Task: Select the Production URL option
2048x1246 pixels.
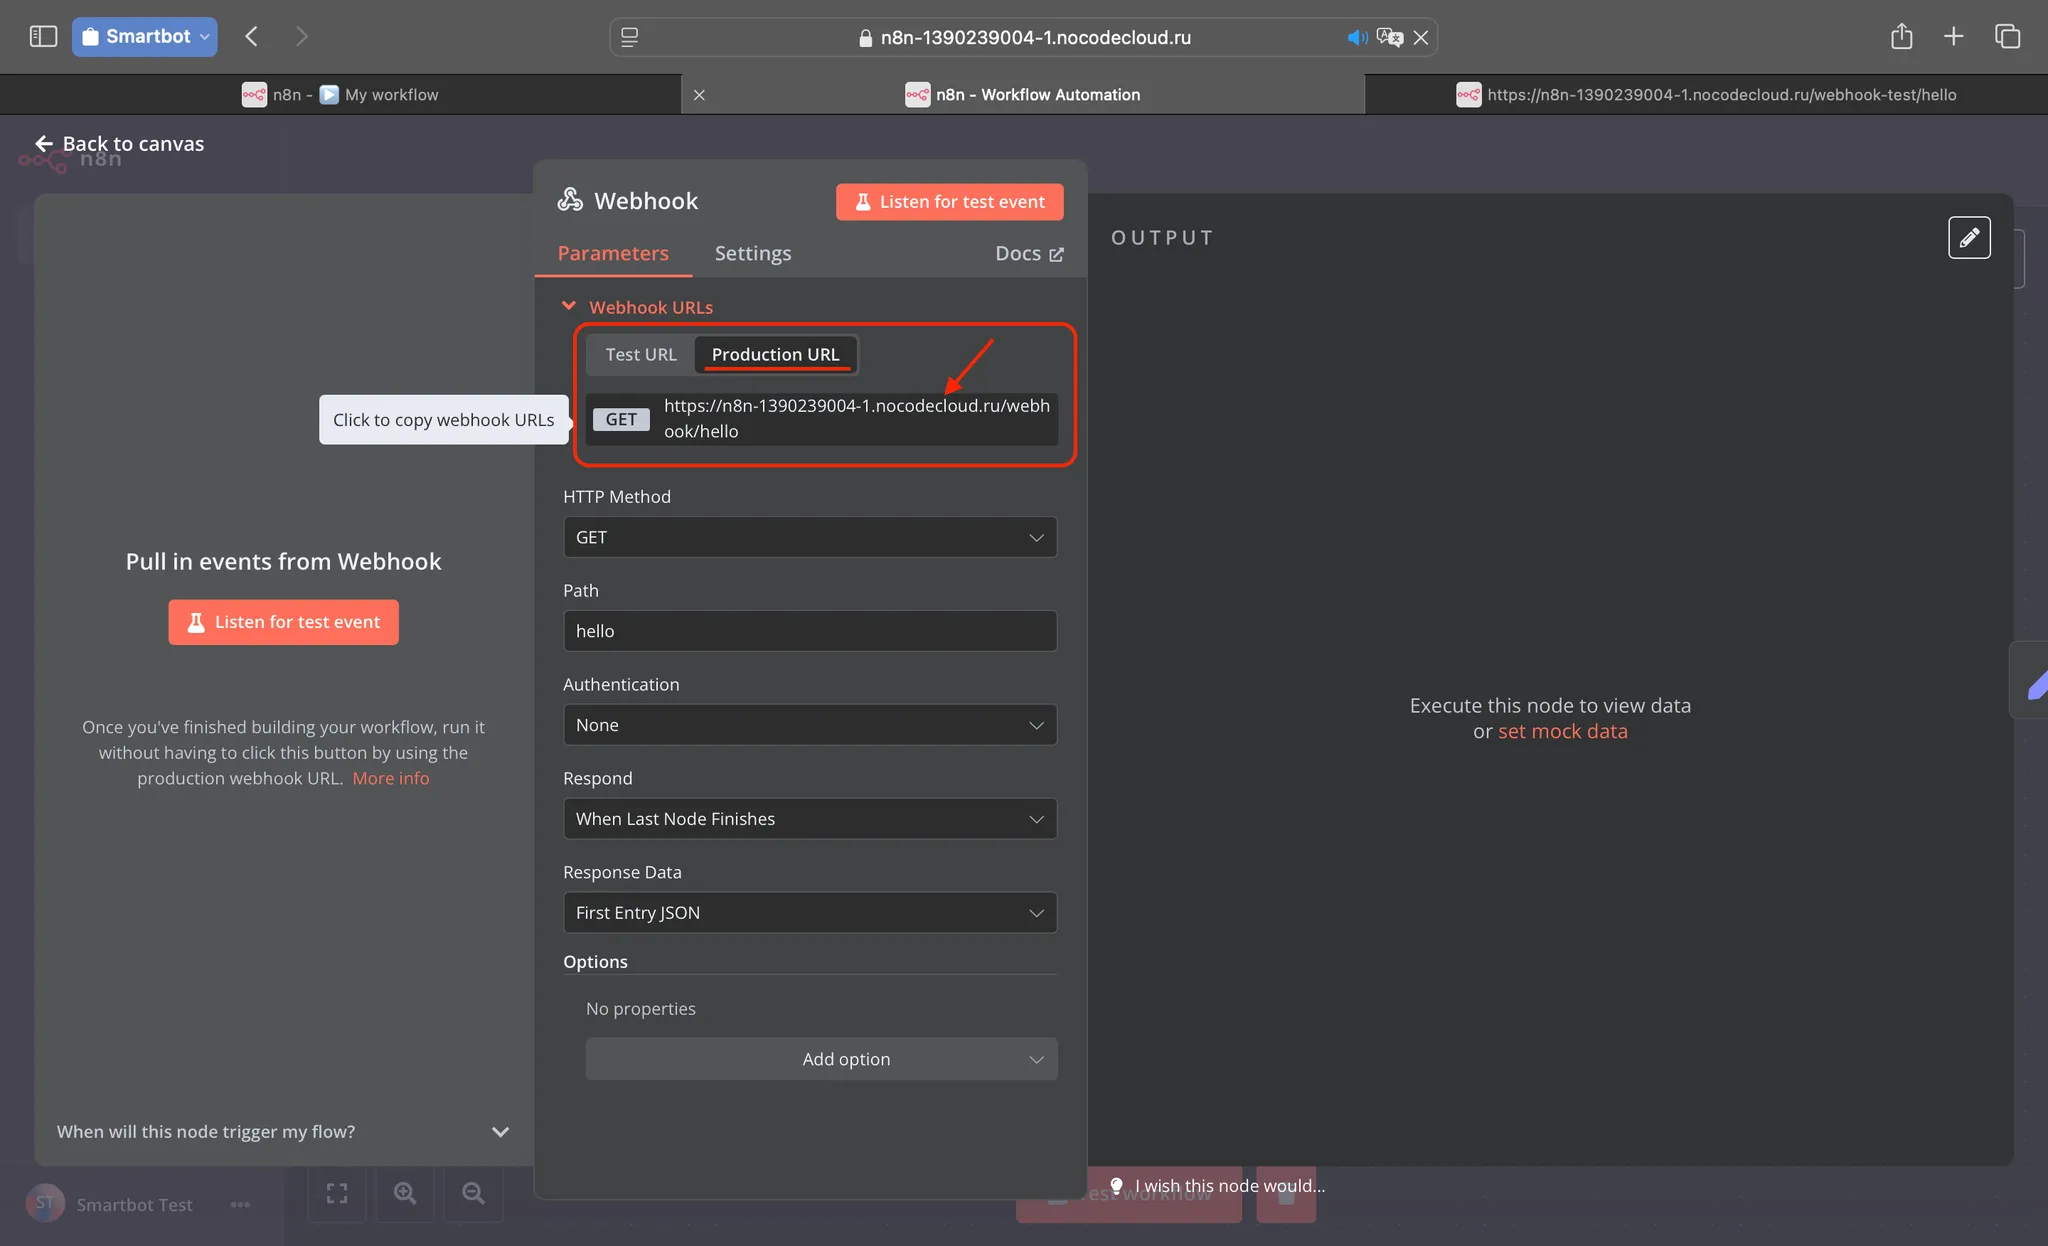Action: [775, 354]
